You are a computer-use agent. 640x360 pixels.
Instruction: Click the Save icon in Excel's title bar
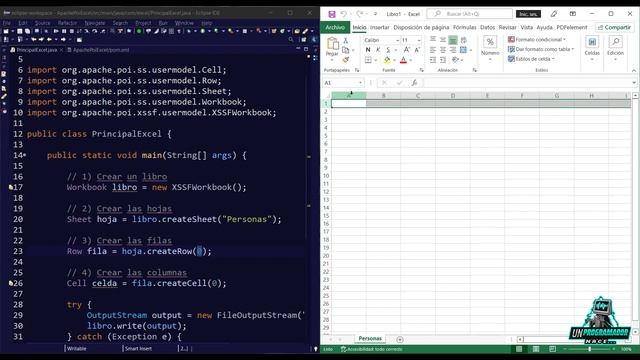point(332,14)
